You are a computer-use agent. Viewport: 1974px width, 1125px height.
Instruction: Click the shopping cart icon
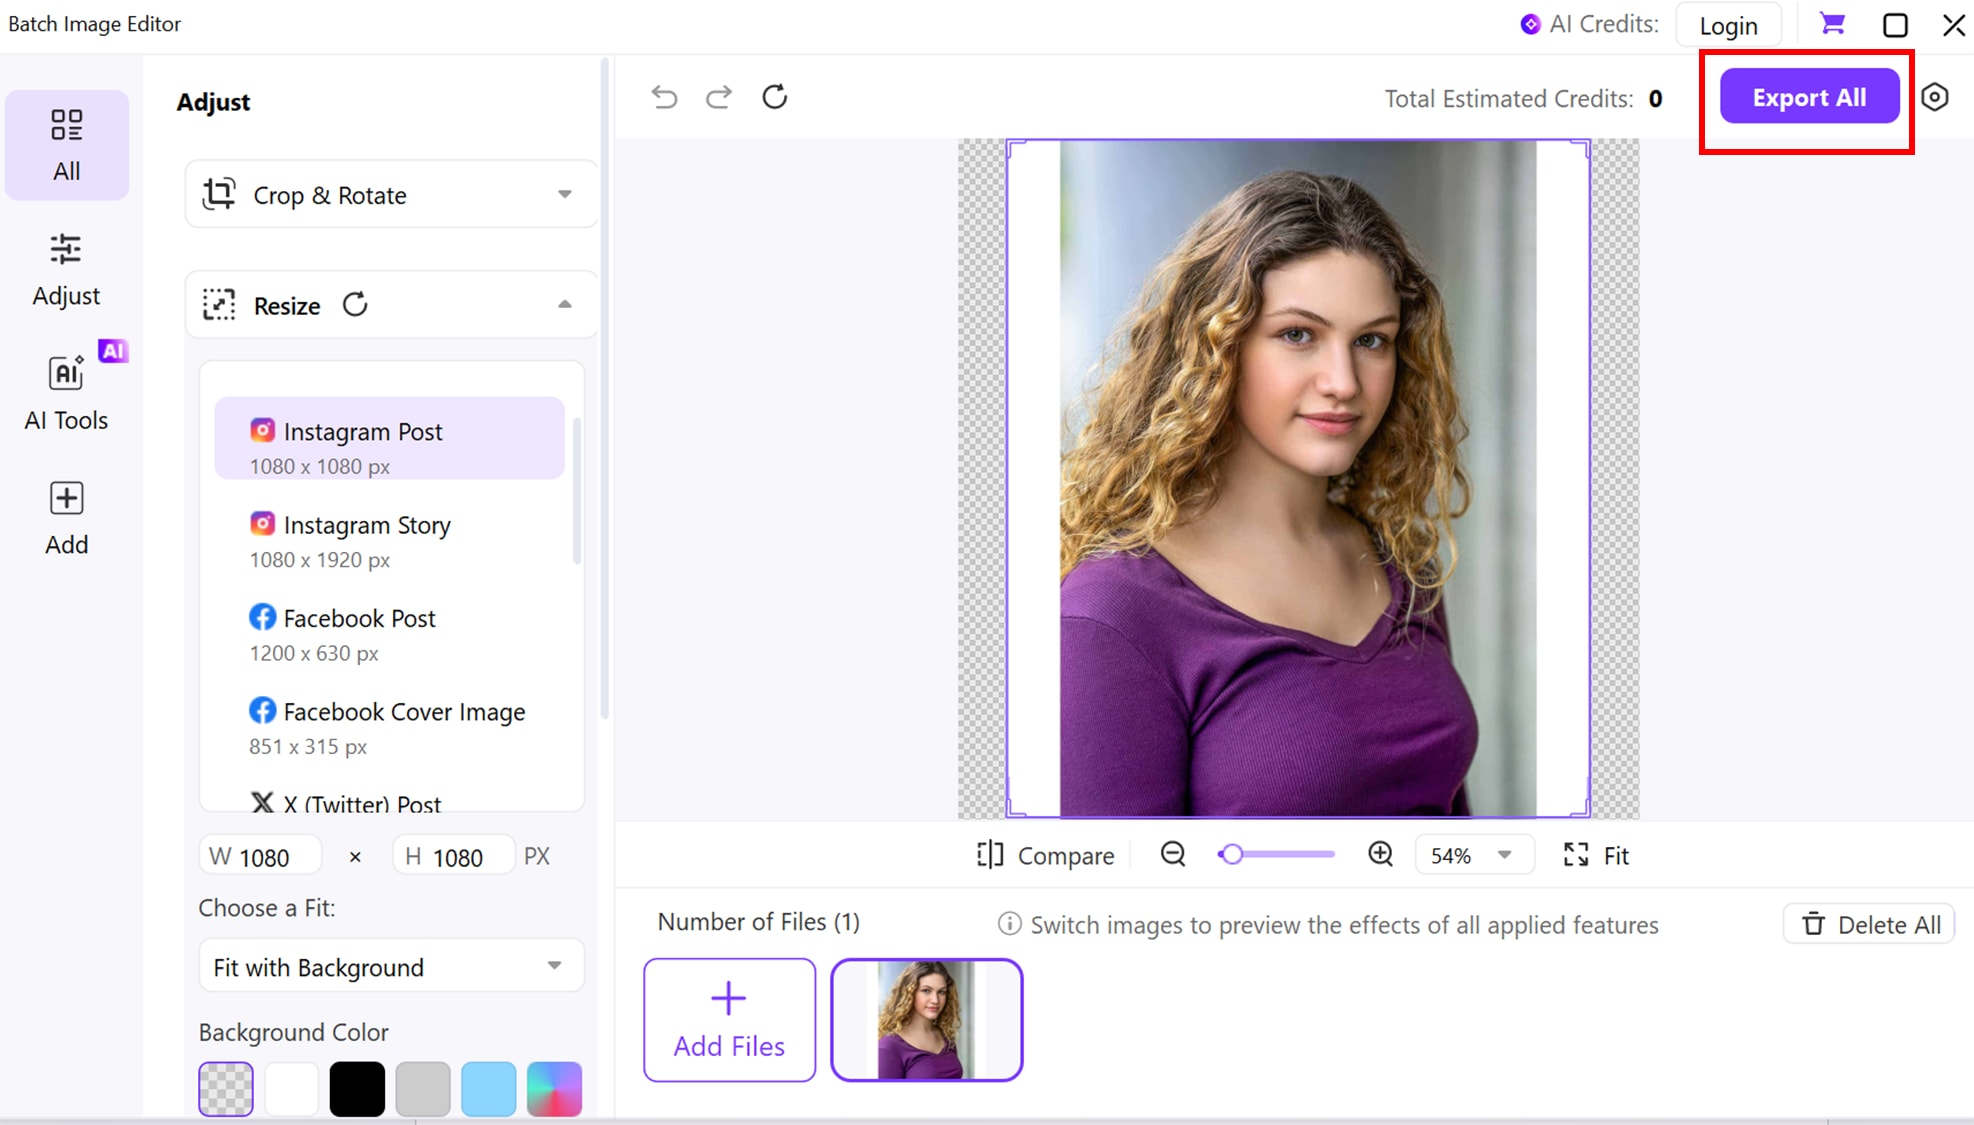click(1832, 24)
